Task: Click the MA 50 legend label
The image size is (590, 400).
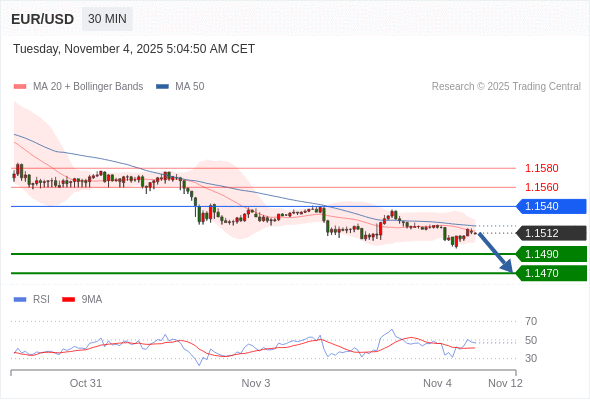Action: [190, 87]
